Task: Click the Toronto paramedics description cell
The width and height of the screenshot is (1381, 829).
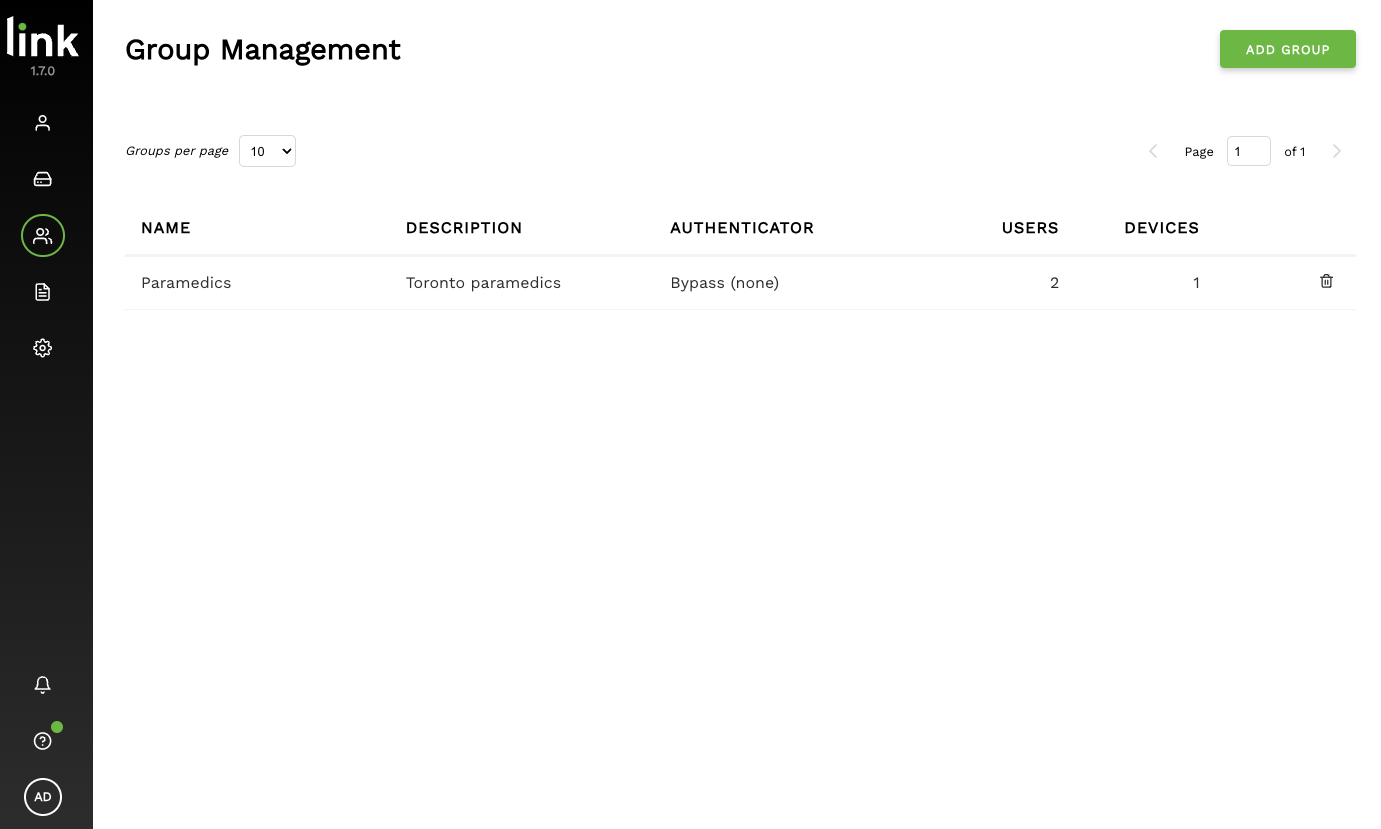Action: click(483, 283)
